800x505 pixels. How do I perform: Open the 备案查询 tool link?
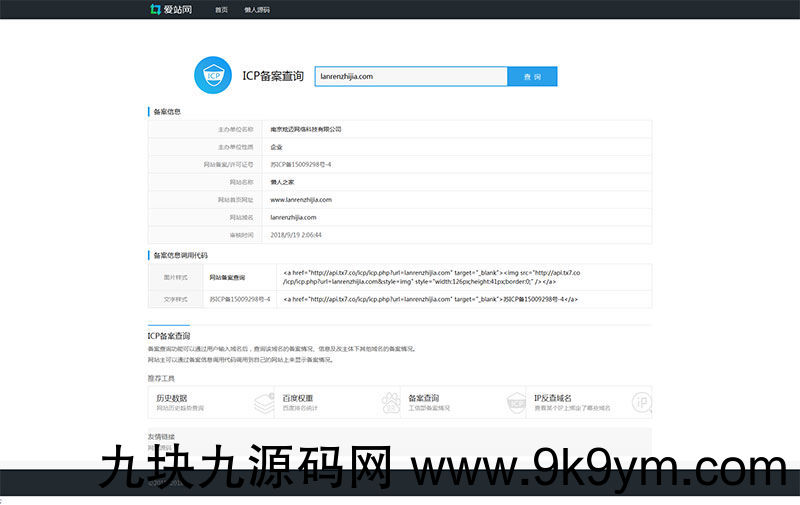[x=424, y=398]
